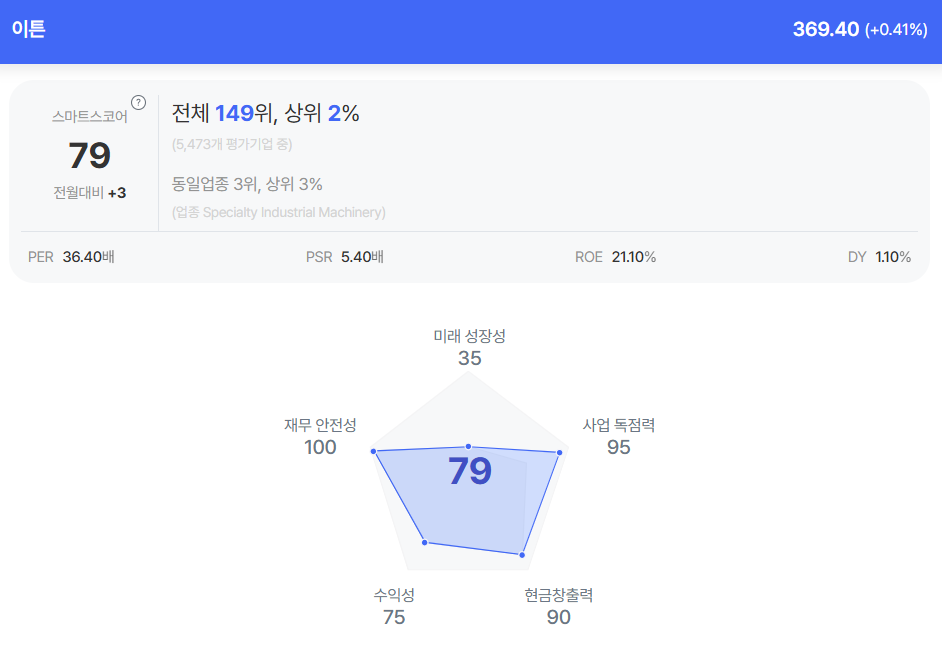Click the 369.40 stock price
The width and height of the screenshot is (942, 652).
point(825,29)
